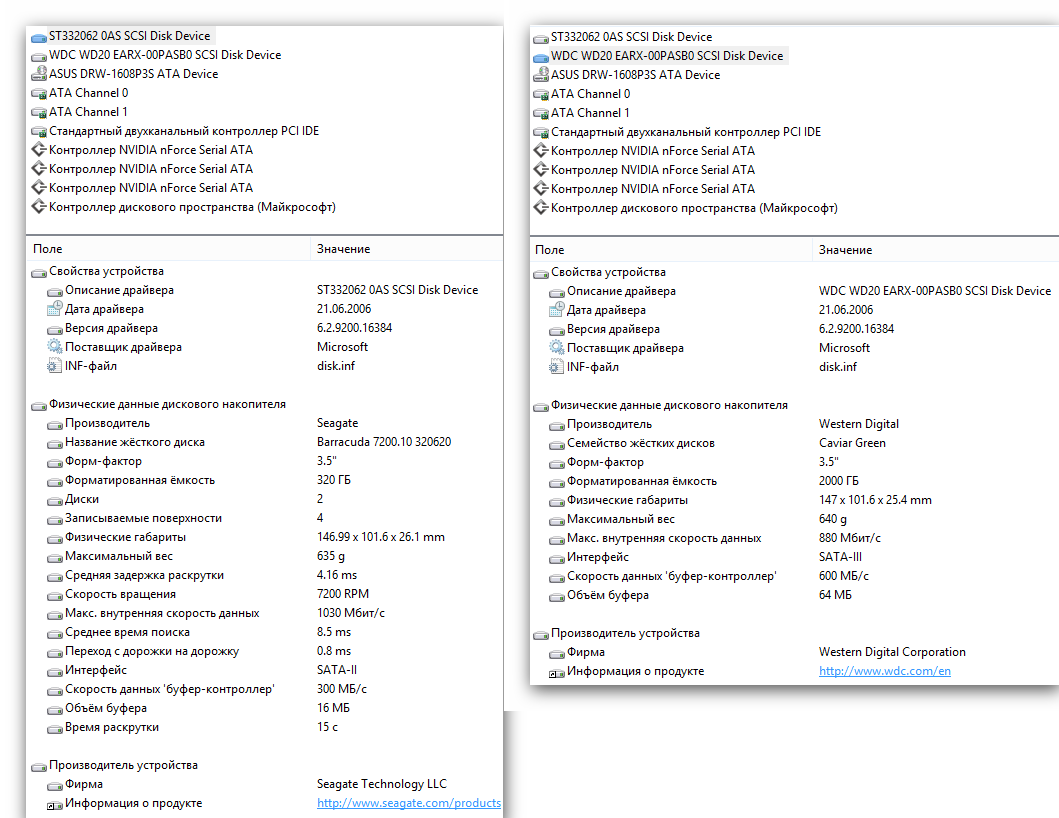Click the icon beside "Семейство жёстких дисков"
The image size is (1059, 818).
coord(557,443)
